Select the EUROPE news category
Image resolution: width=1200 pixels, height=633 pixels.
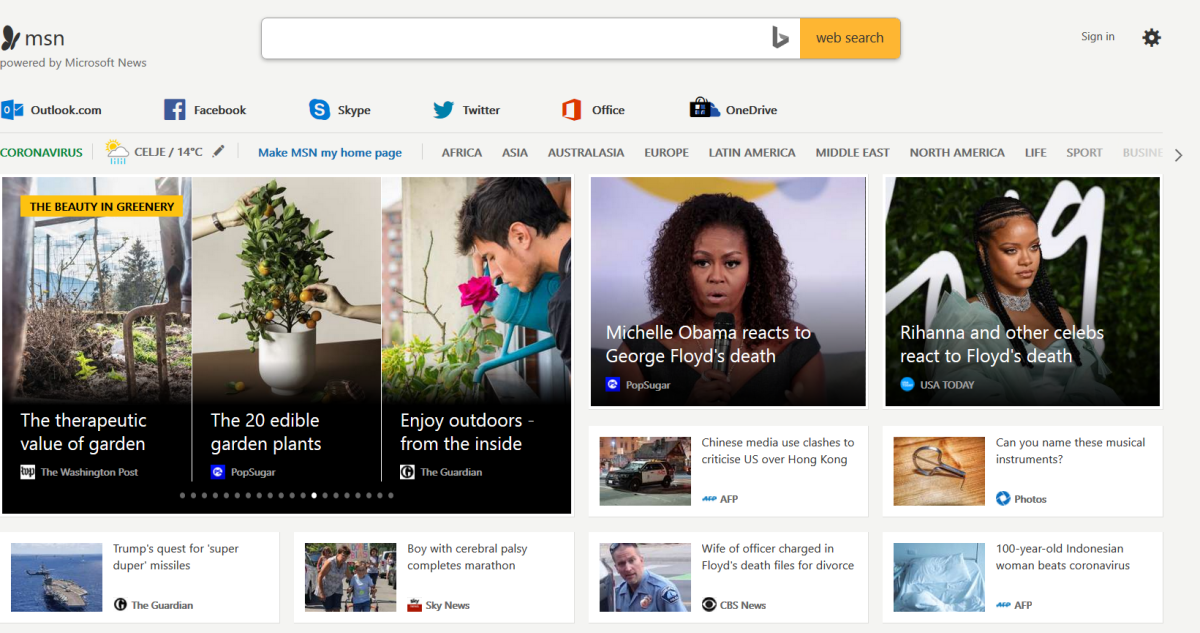point(666,153)
